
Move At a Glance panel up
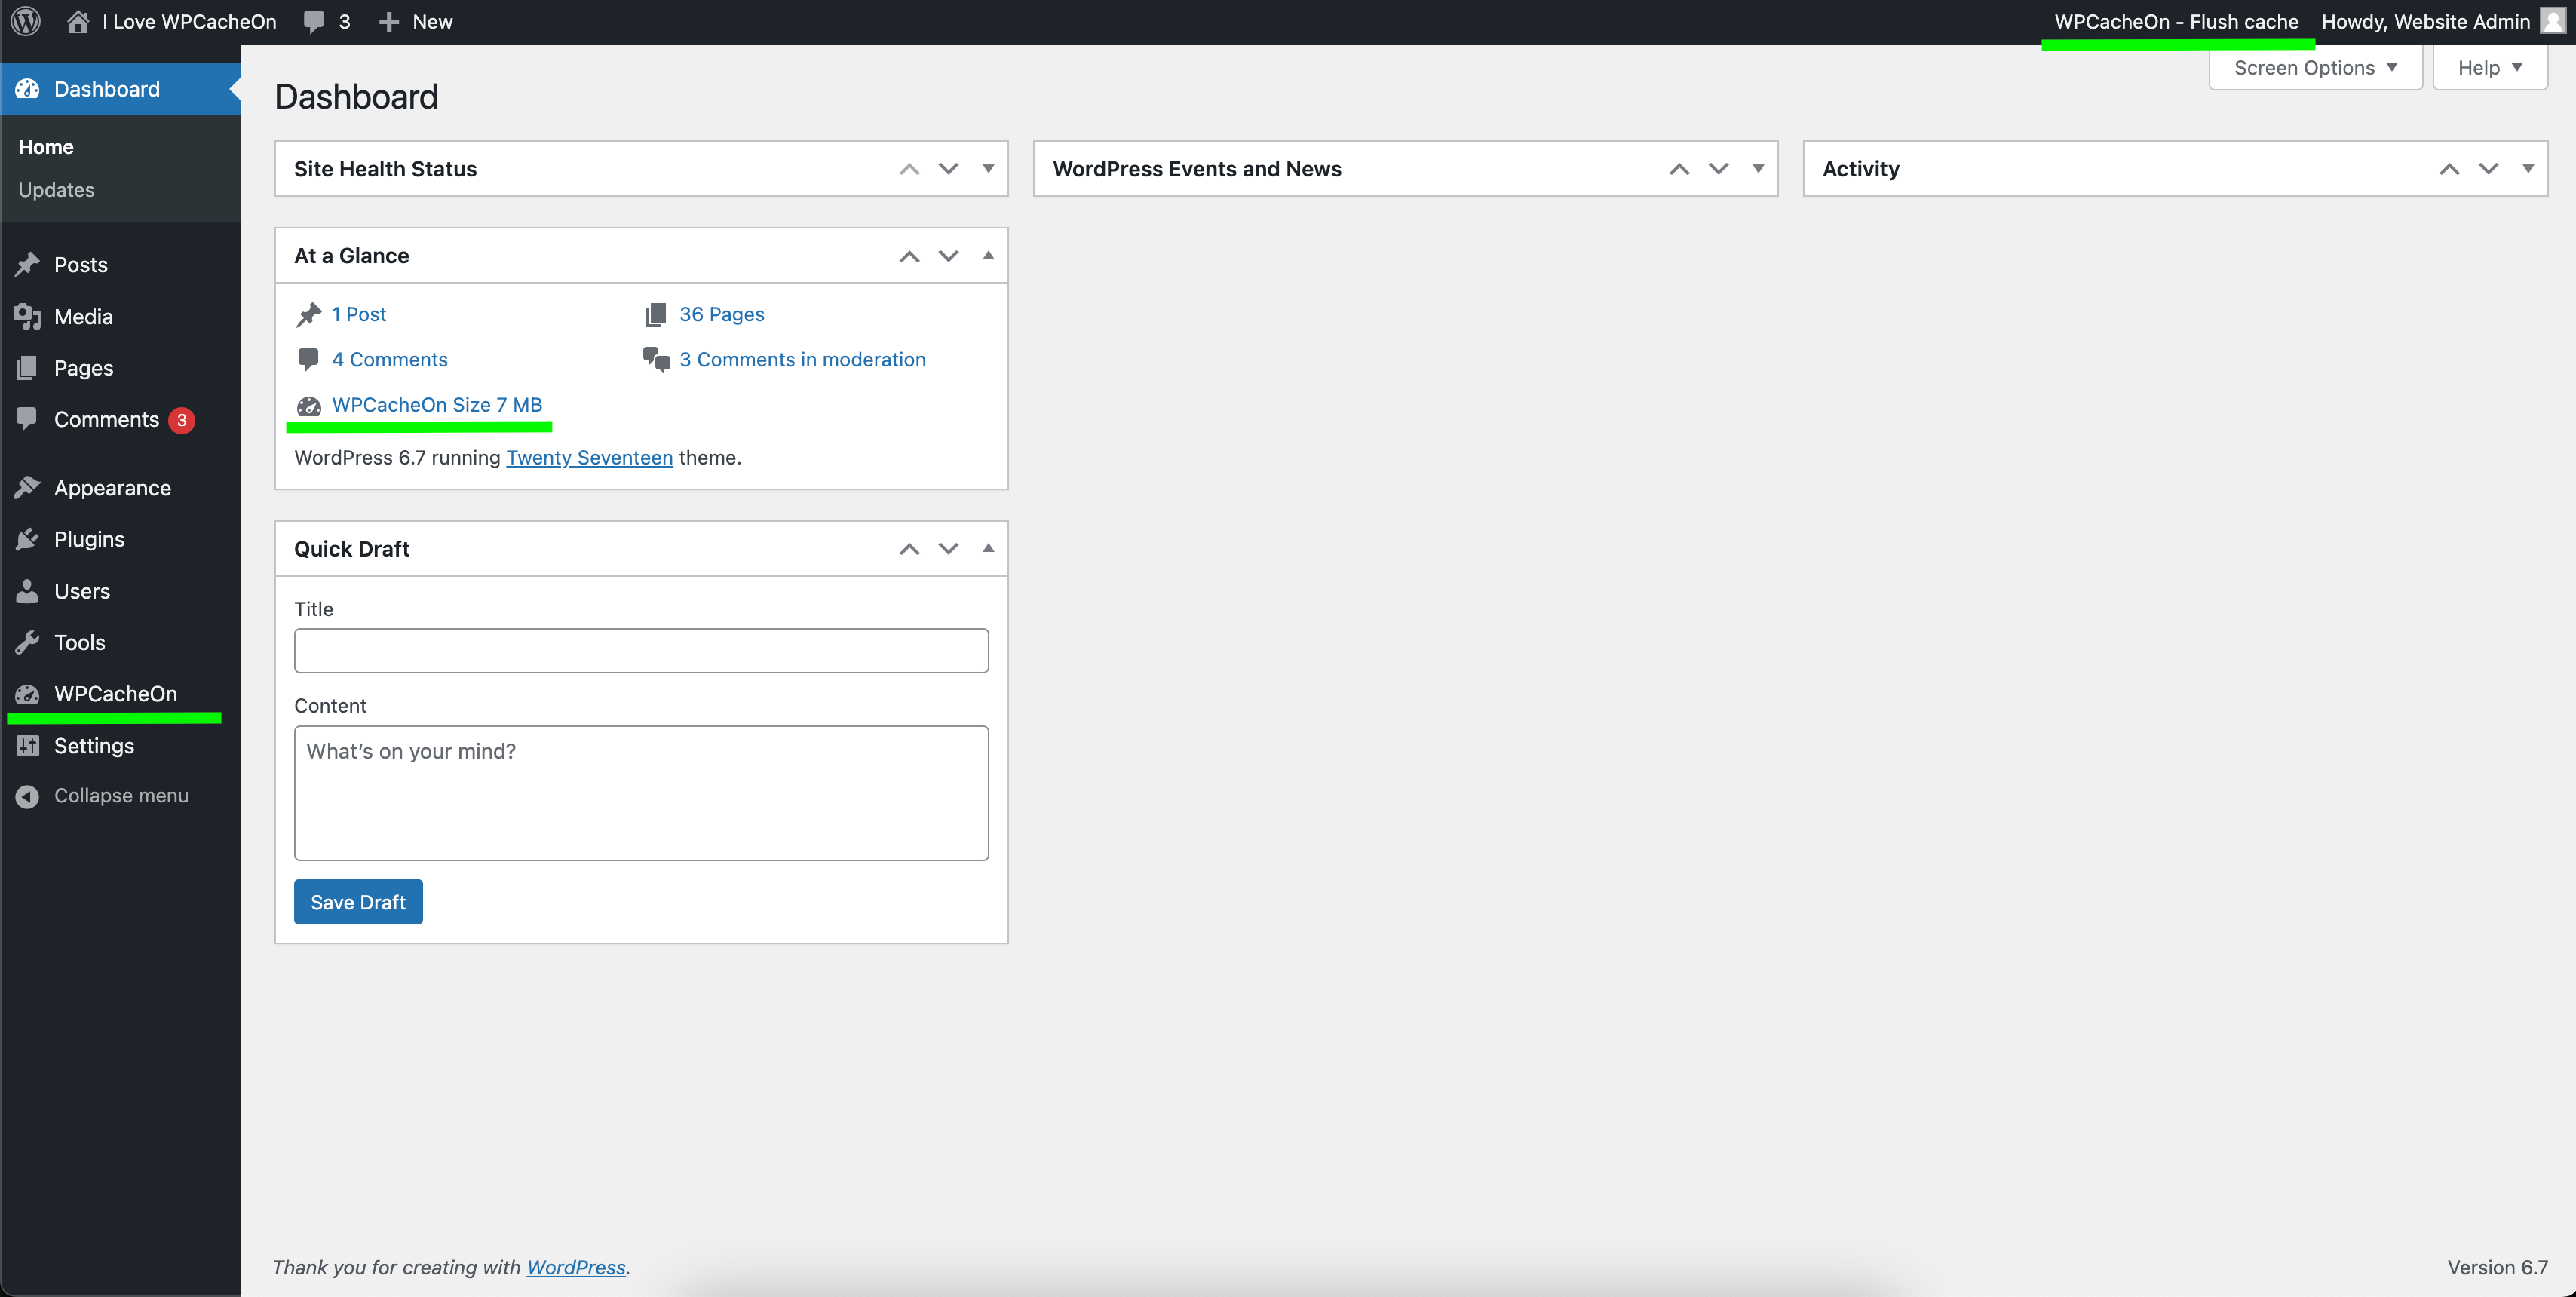click(x=909, y=256)
